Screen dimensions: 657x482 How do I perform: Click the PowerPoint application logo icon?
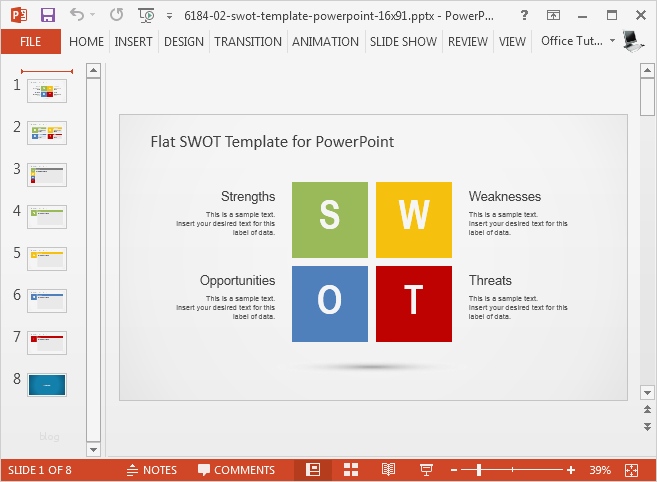pyautogui.click(x=18, y=16)
